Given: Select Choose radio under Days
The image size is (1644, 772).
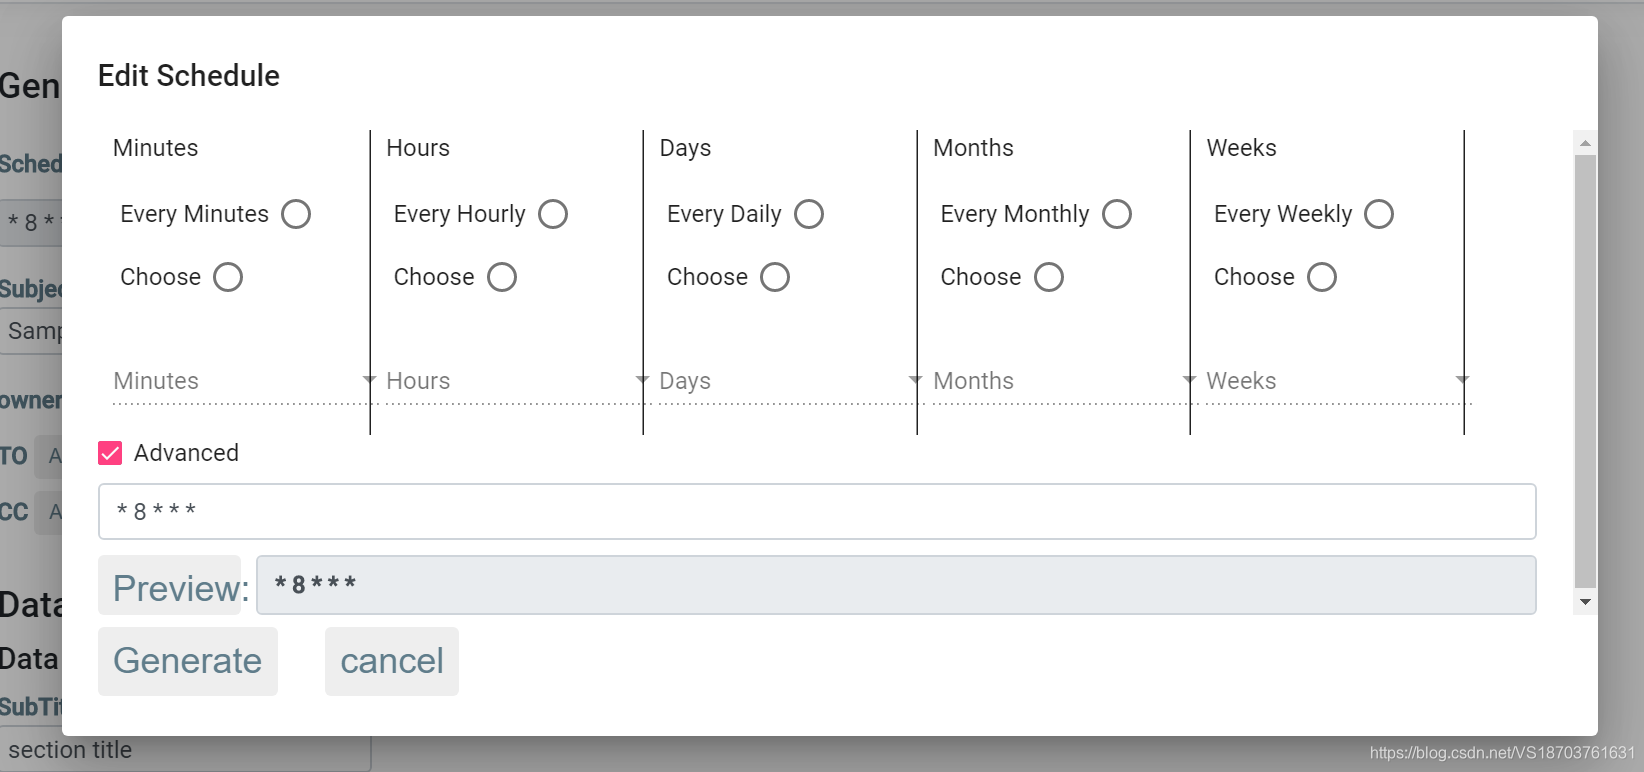Looking at the screenshot, I should click(x=775, y=277).
